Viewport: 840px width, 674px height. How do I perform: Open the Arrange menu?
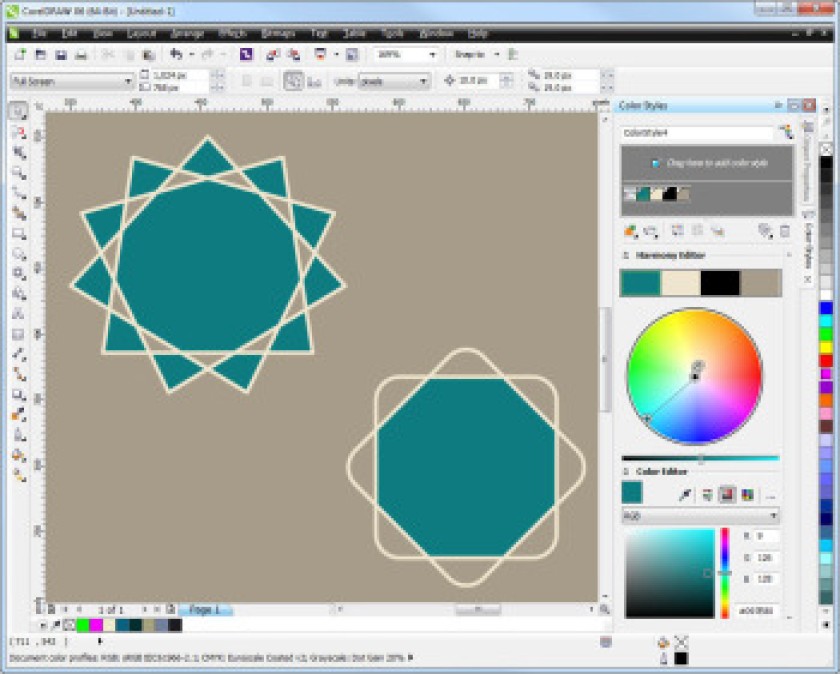pos(187,34)
